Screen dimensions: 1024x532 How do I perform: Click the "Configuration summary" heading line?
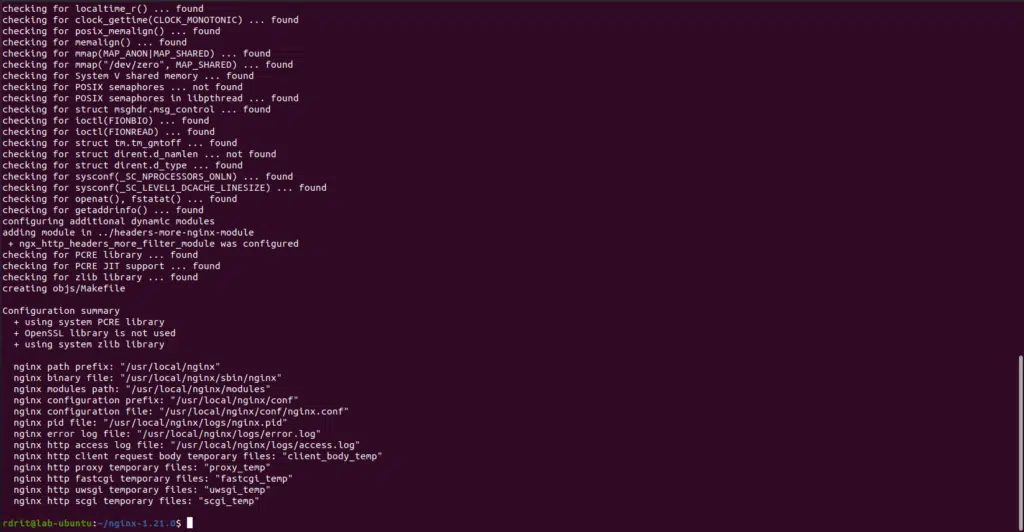coord(61,311)
